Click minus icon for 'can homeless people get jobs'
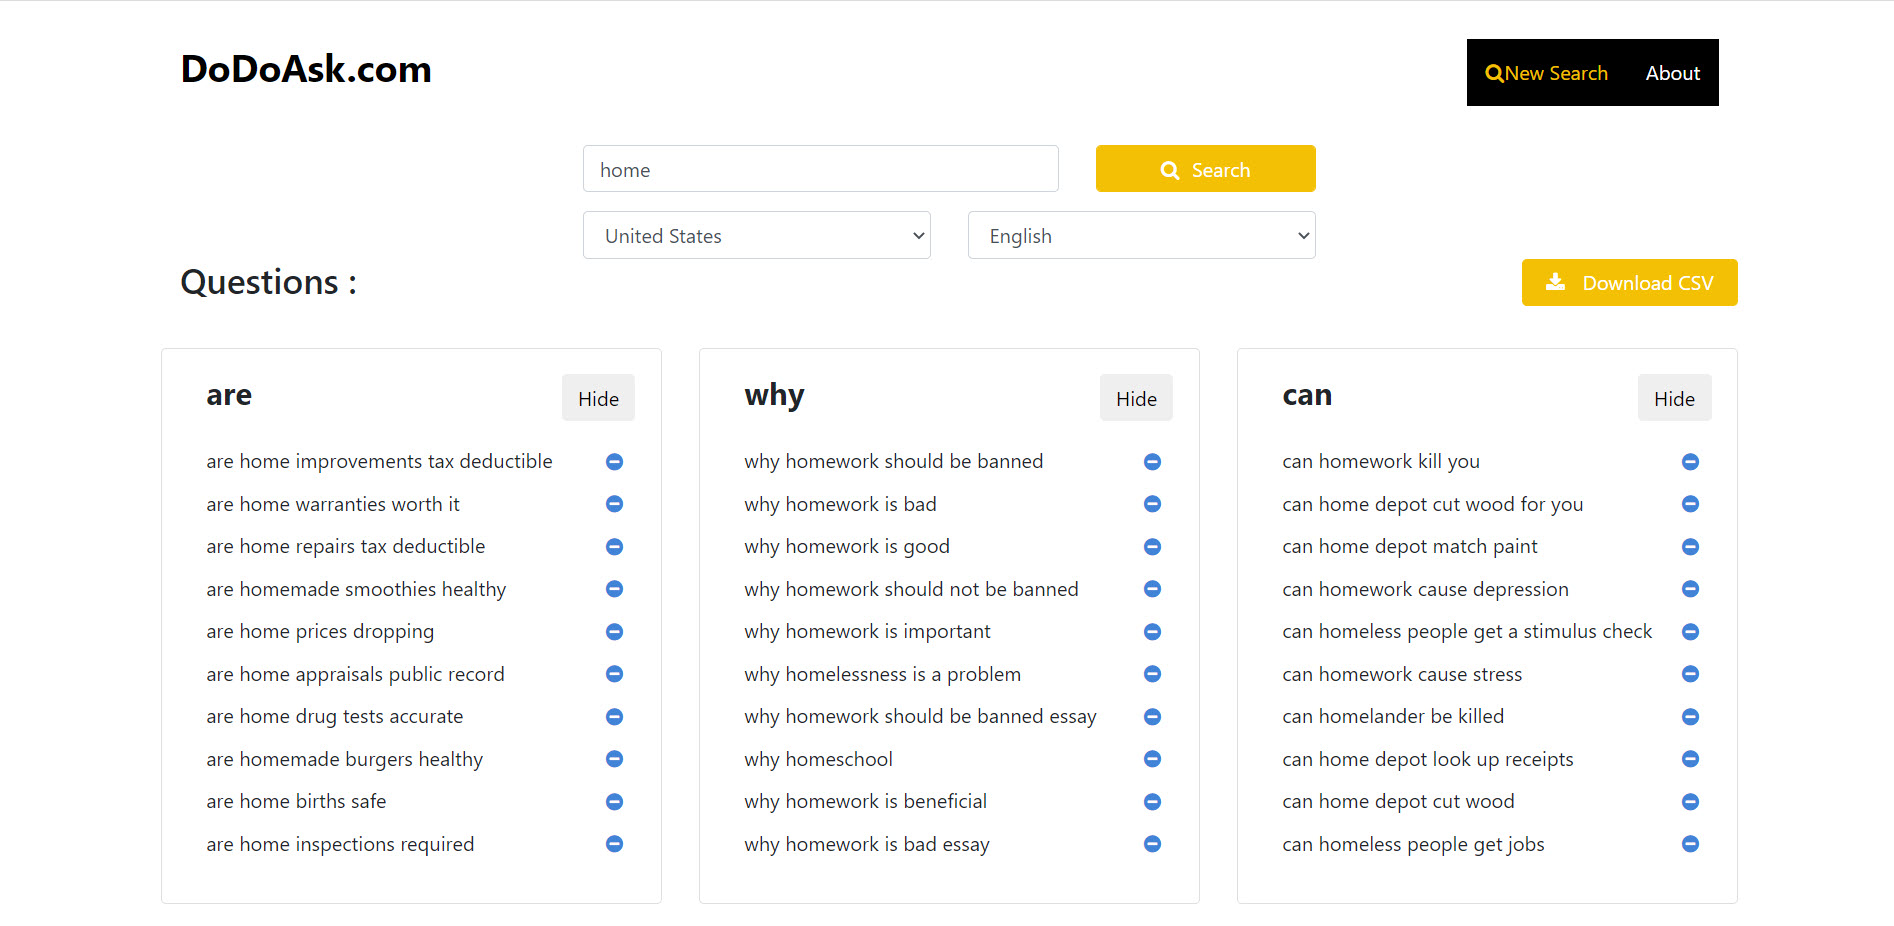The image size is (1894, 926). click(1690, 844)
